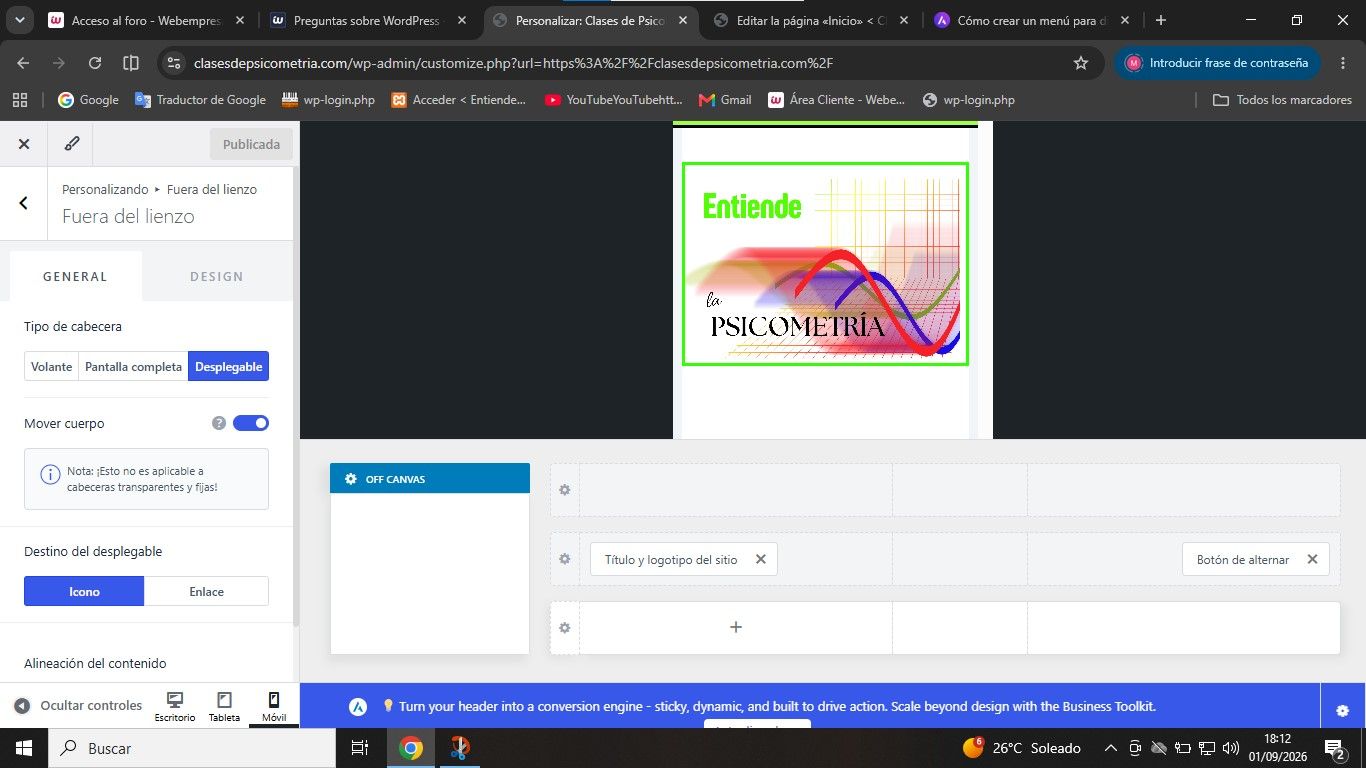Switch preview to Tableta device

point(224,707)
